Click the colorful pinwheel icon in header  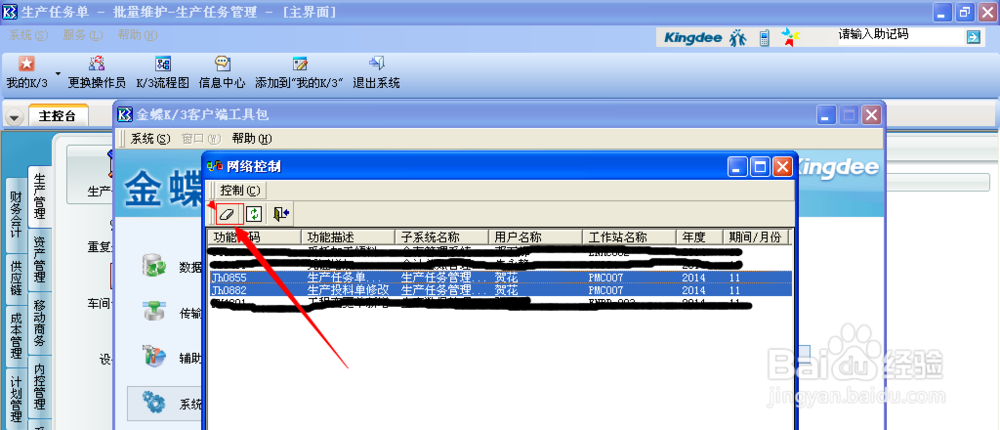[x=789, y=38]
